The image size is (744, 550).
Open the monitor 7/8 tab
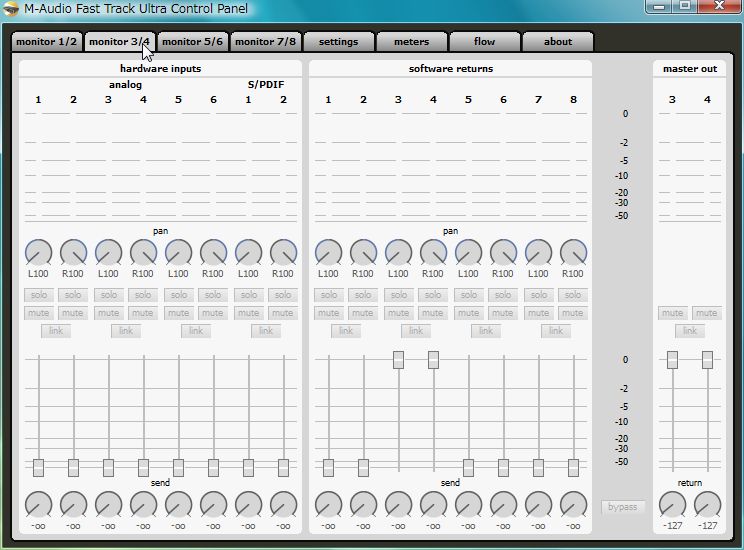click(266, 42)
